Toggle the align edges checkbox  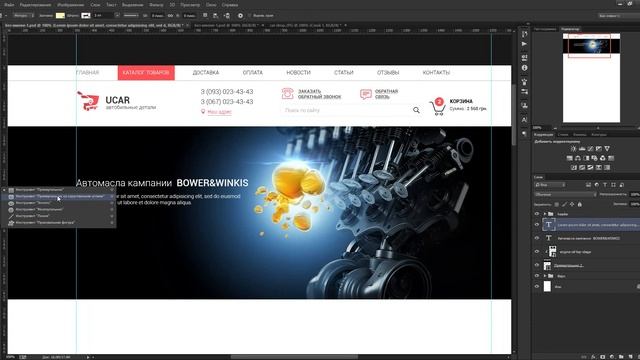(250, 16)
